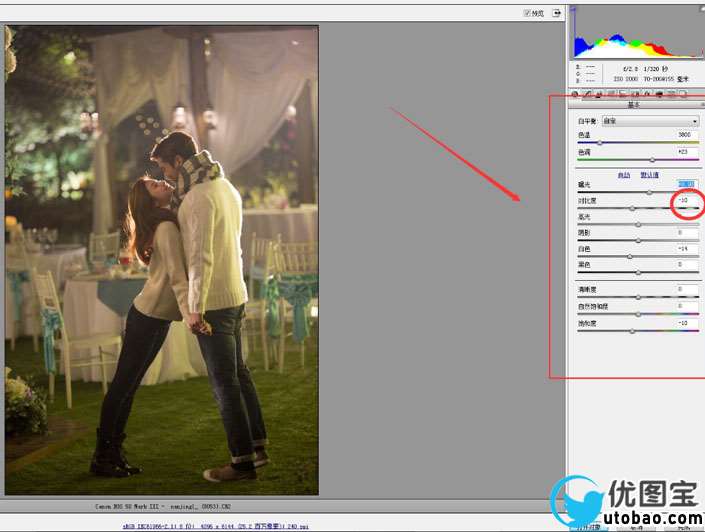Toggle full screen mode icon
This screenshot has height=532, width=705.
[557, 13]
